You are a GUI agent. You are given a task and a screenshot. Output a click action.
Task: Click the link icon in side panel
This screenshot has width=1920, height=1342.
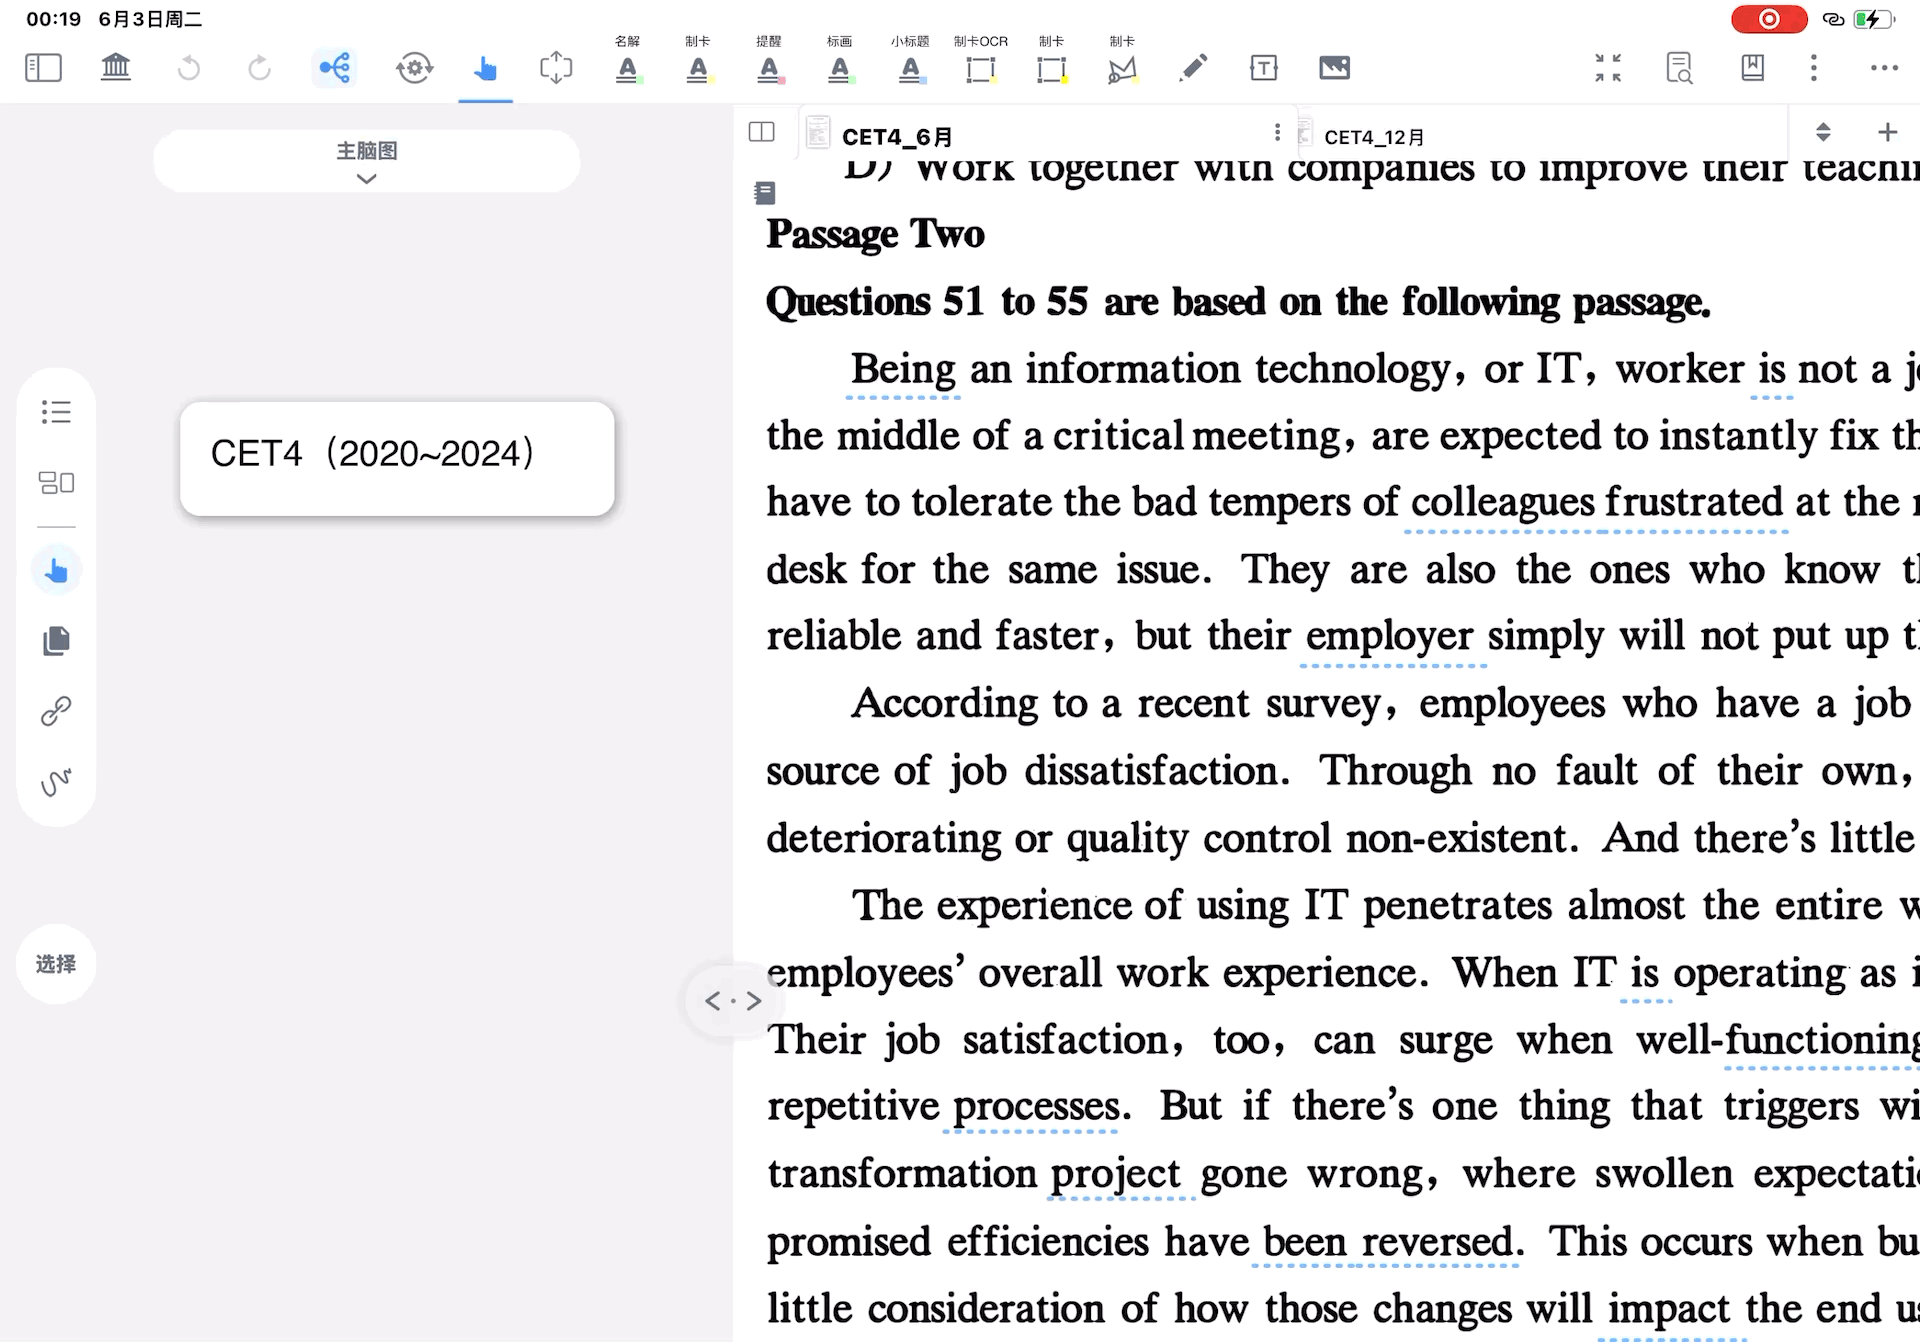56,711
